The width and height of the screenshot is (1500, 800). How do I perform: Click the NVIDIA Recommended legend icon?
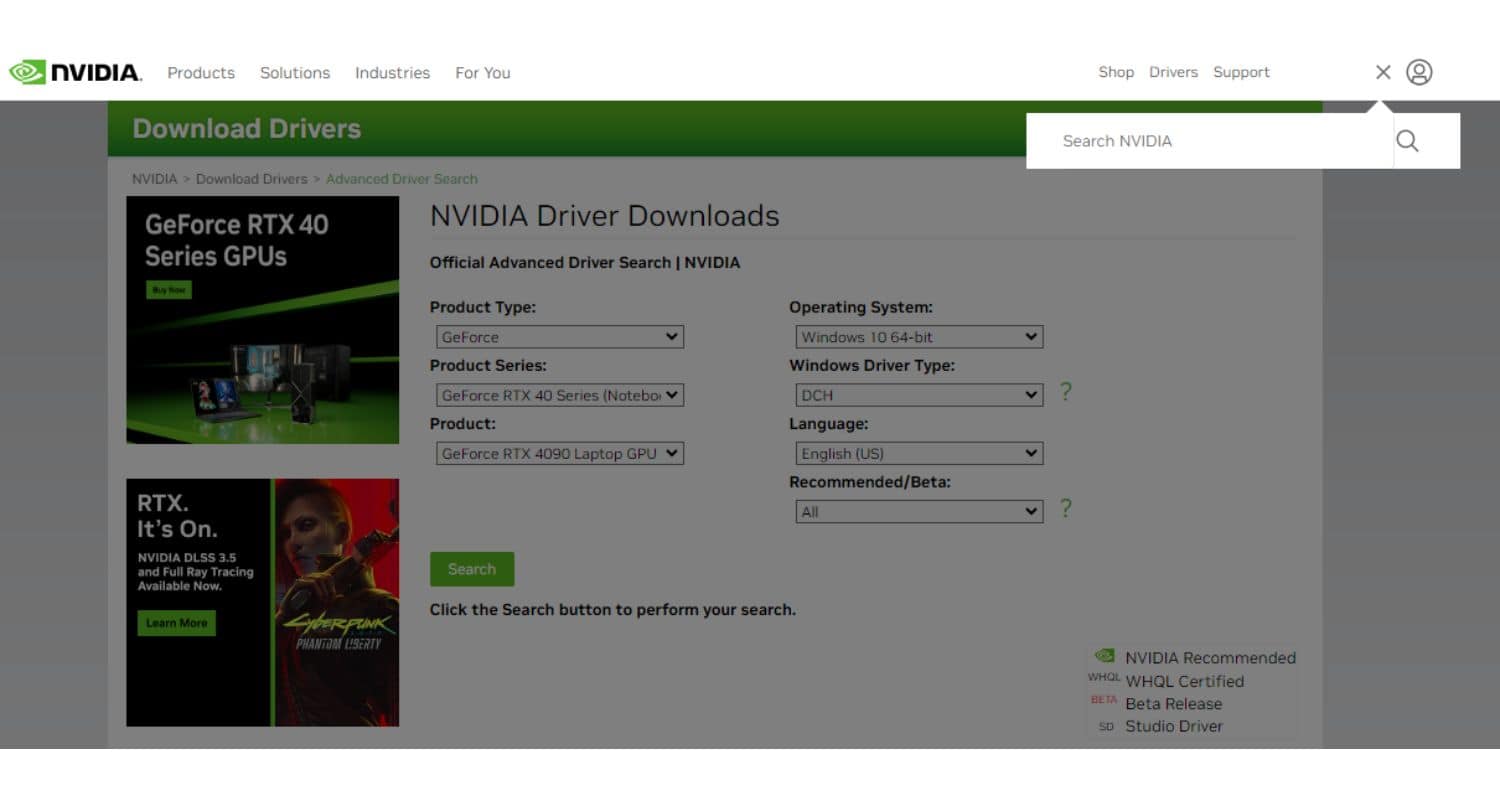[x=1104, y=656]
